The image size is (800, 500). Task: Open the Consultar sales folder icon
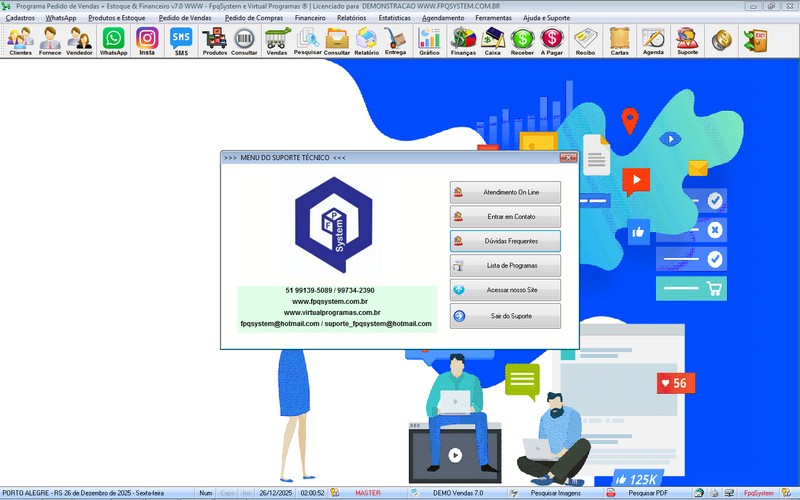[337, 41]
